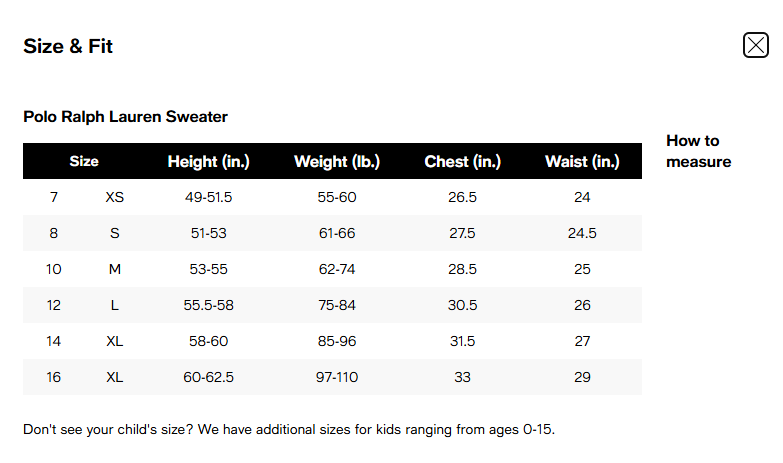Select the Weight (lb.) column header

click(x=336, y=161)
